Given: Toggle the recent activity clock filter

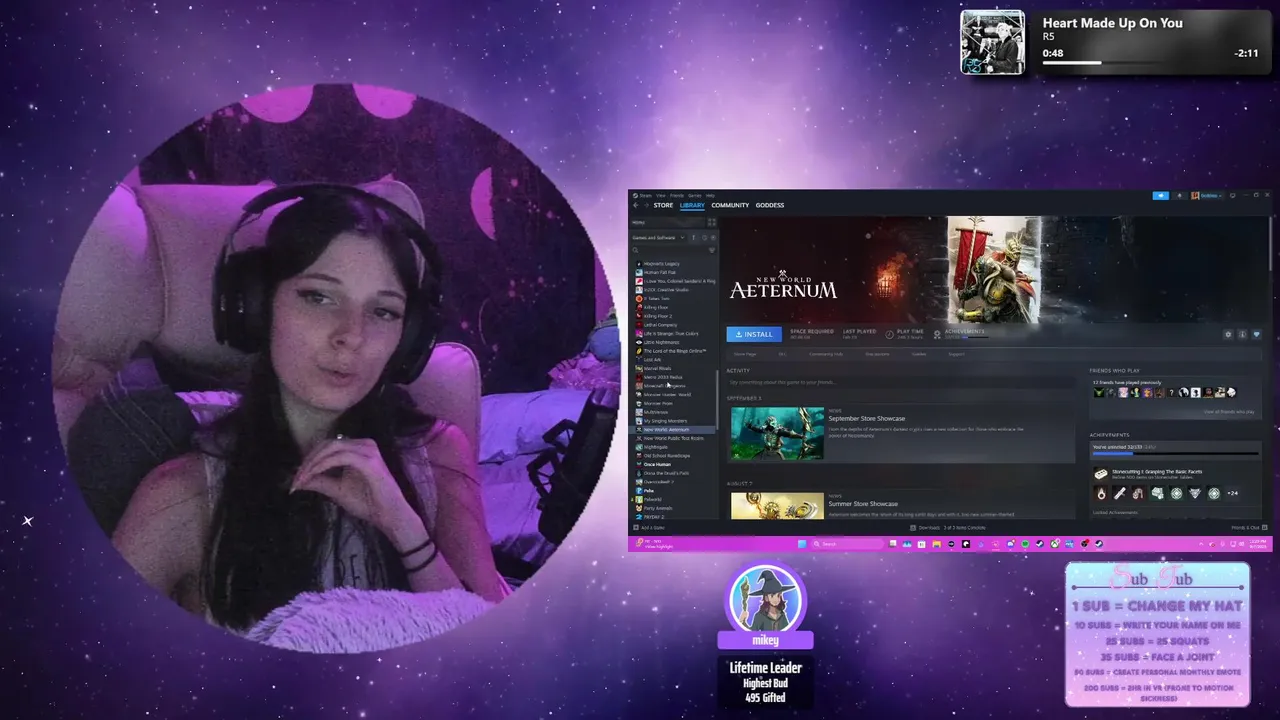Looking at the screenshot, I should click(x=704, y=237).
